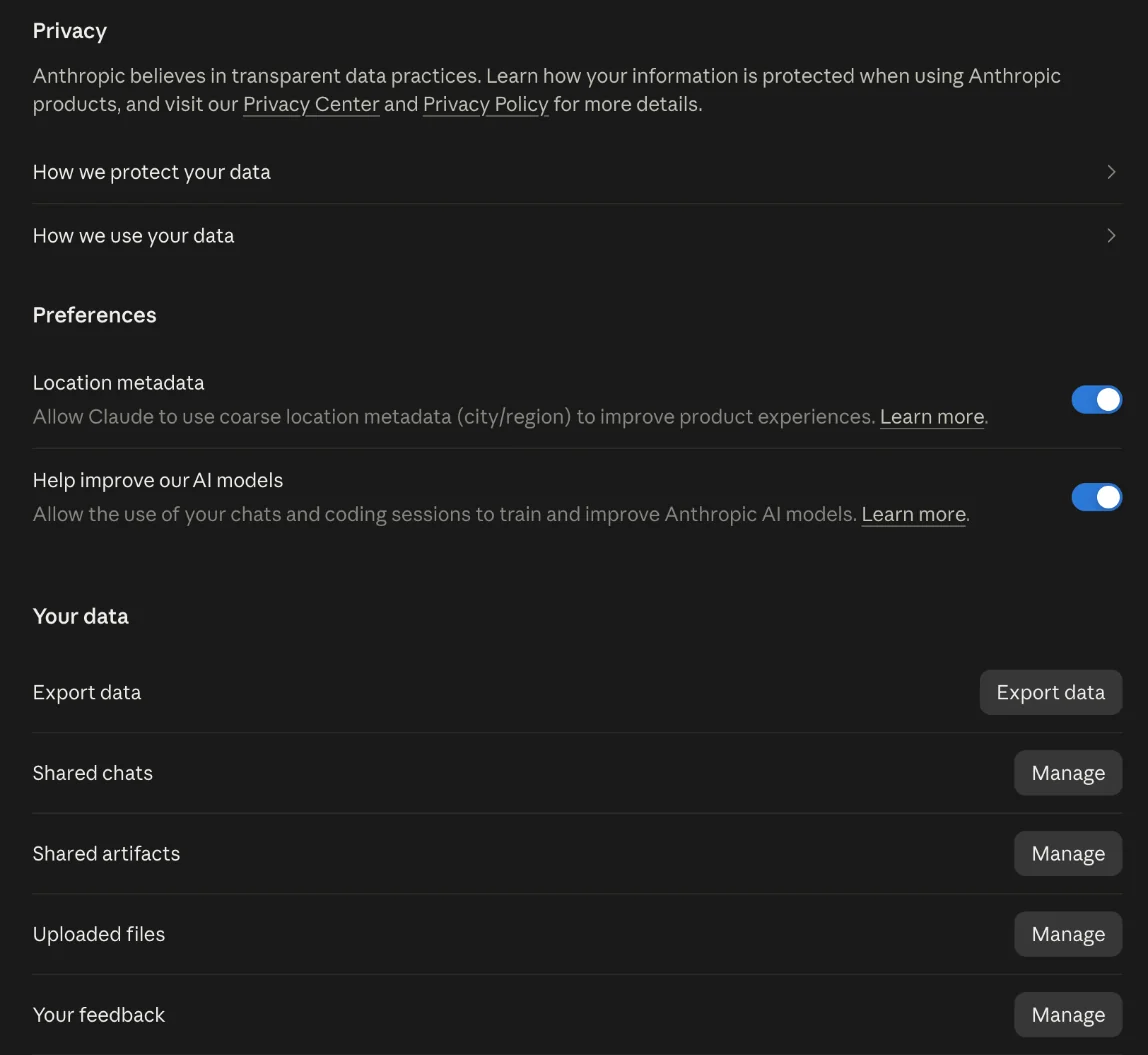Click the Uploaded files label
Viewport: 1148px width, 1055px height.
pyautogui.click(x=99, y=934)
